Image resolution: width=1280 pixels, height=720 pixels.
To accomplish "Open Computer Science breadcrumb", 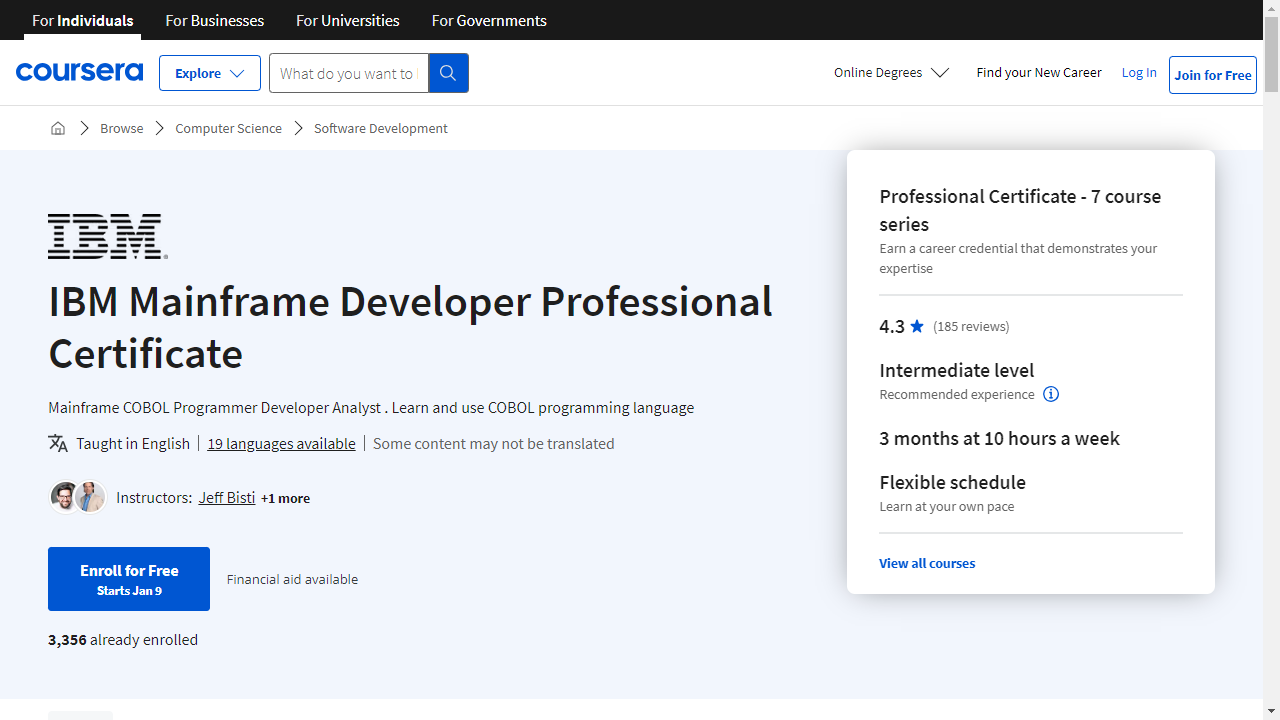I will [229, 128].
